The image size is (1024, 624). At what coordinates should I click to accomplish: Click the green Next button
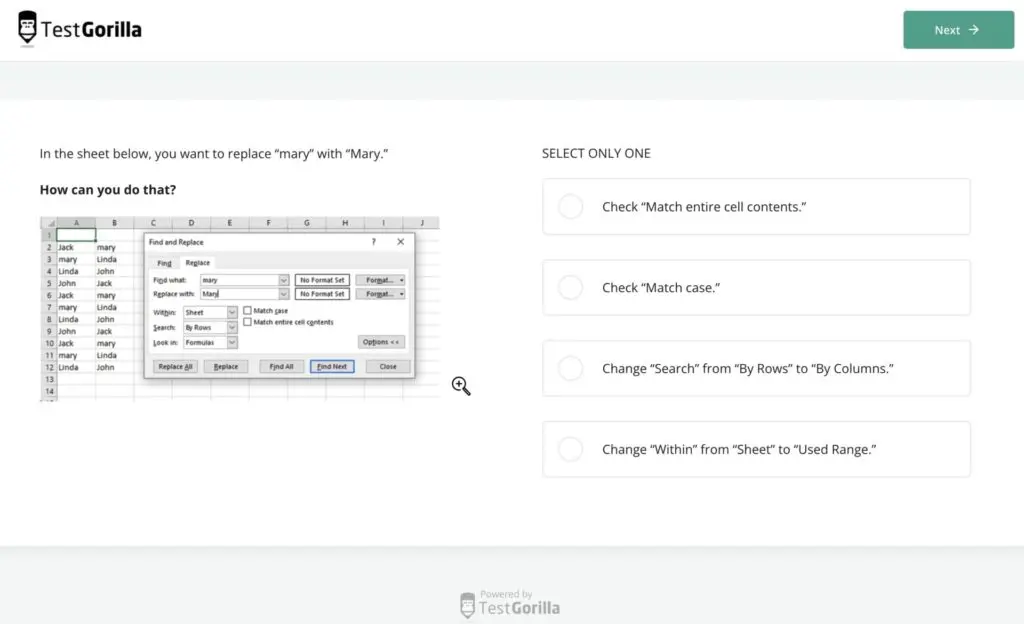pos(957,29)
